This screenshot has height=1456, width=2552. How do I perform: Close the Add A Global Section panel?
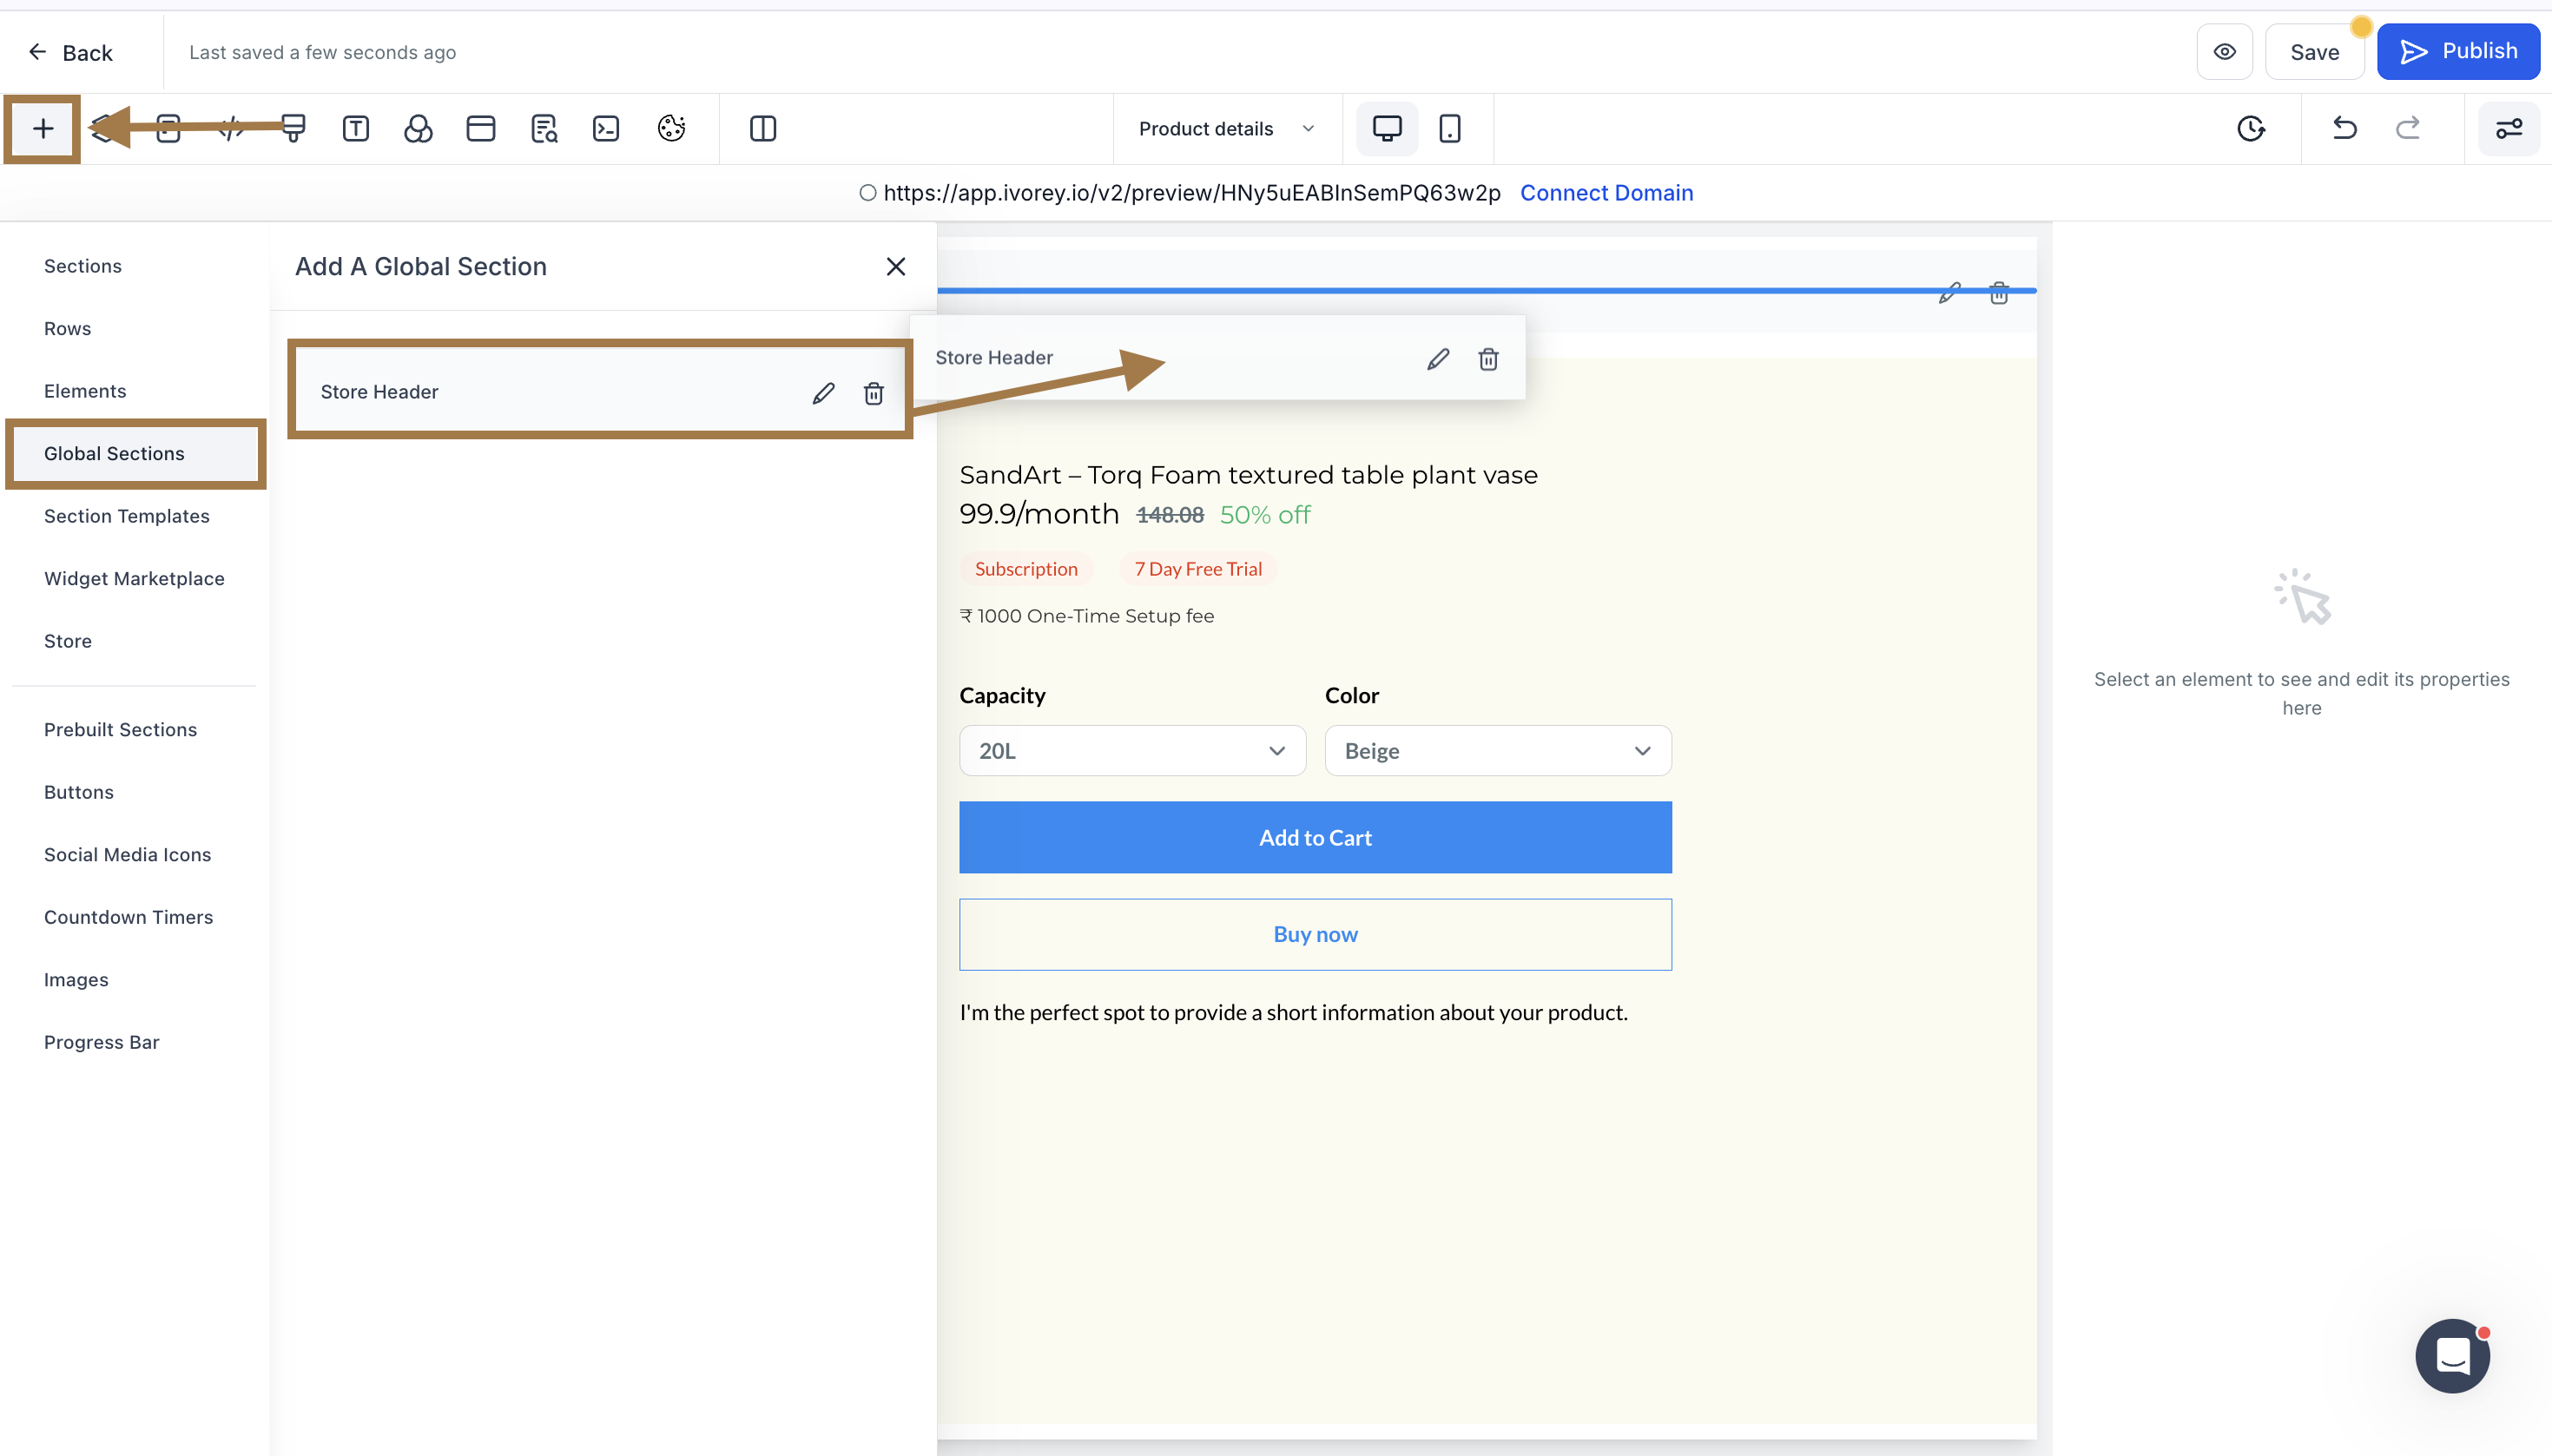(x=895, y=267)
